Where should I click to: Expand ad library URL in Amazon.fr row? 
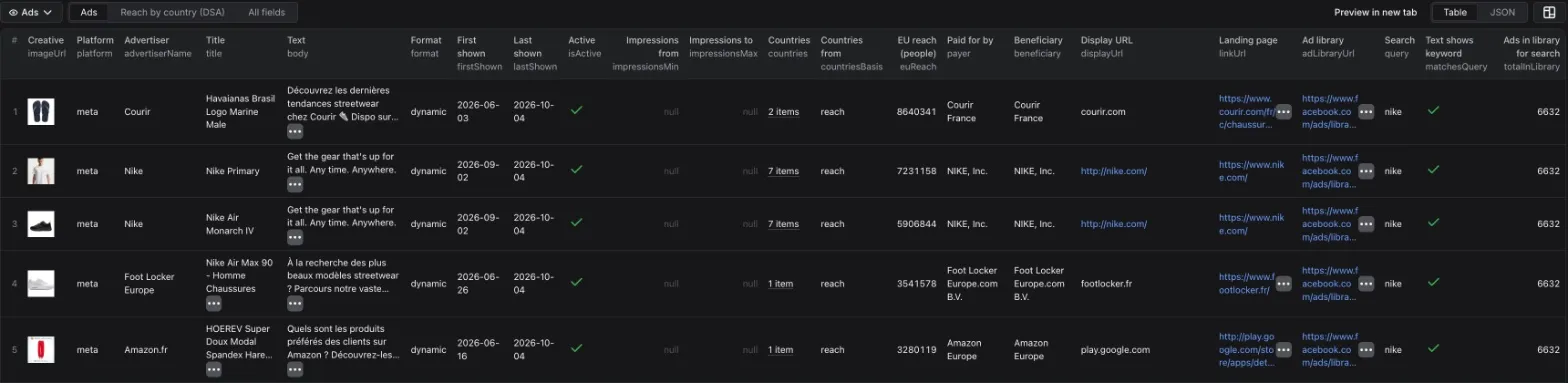(x=1366, y=350)
